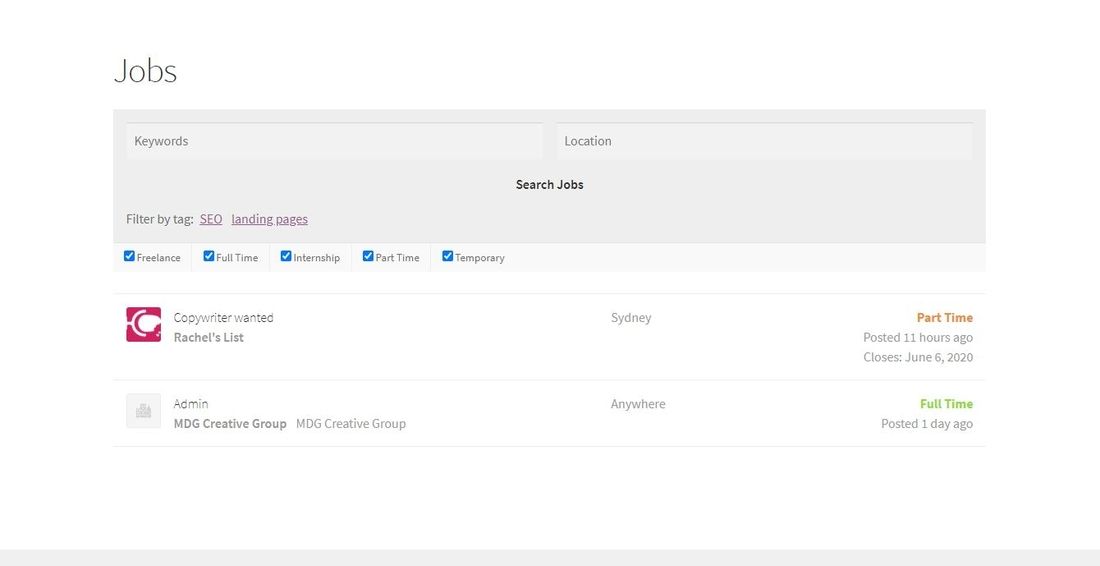Uncheck the Part Time filter checkbox
1100x566 pixels.
coord(368,256)
